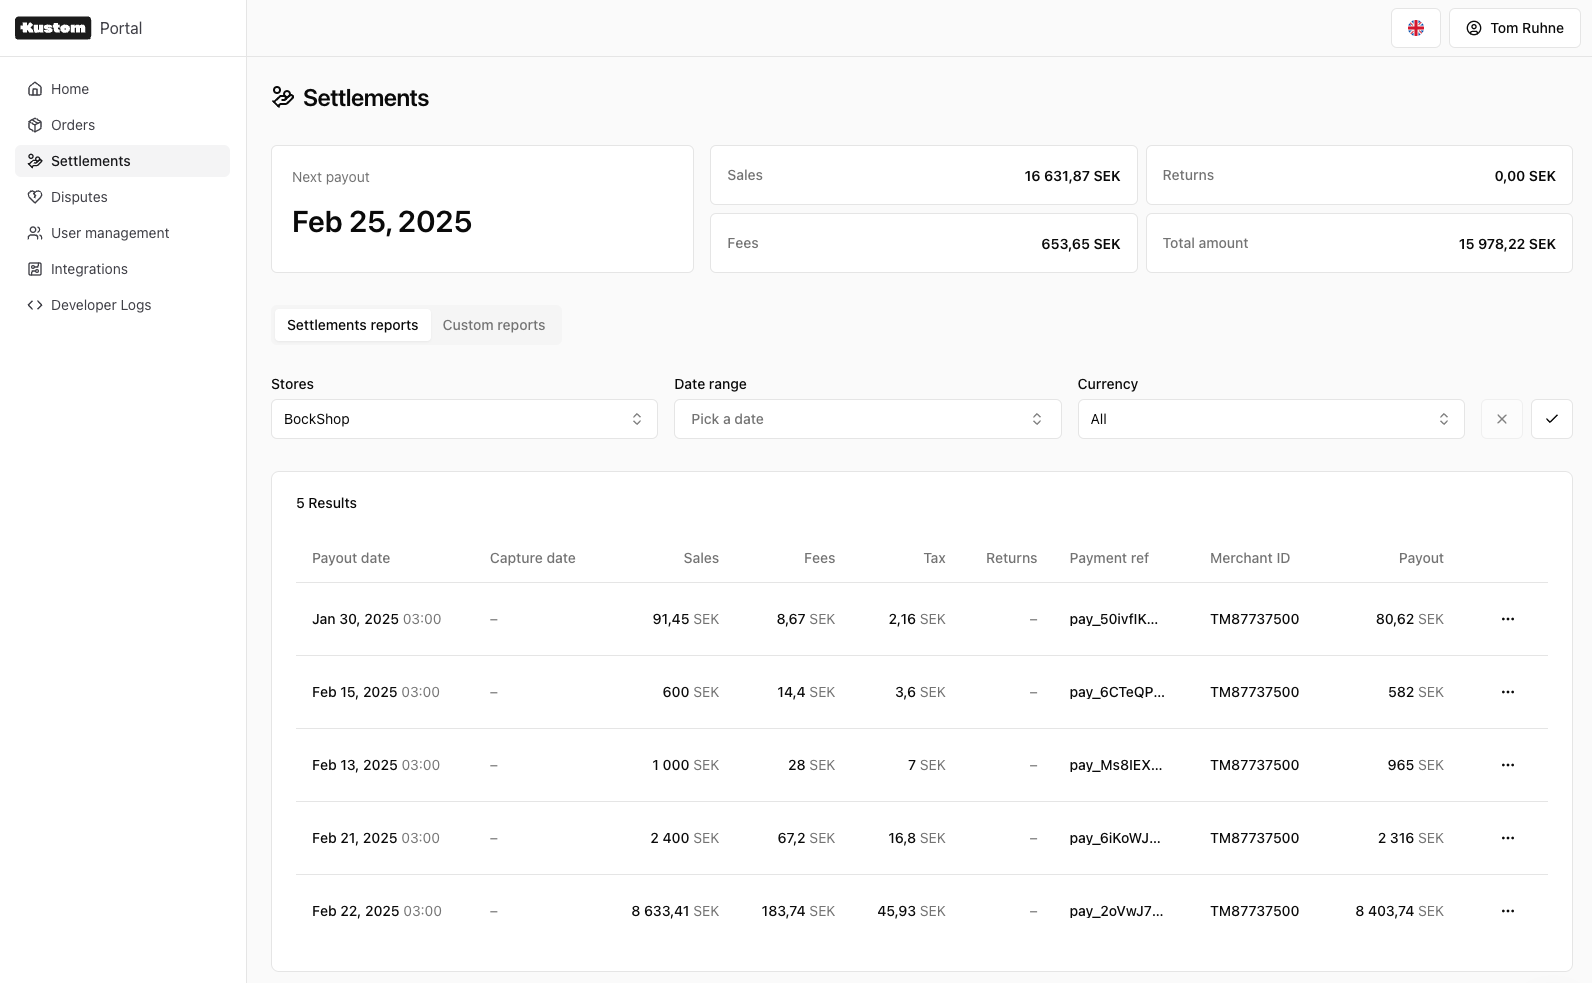
Task: Open the language flag selector
Action: pos(1416,28)
